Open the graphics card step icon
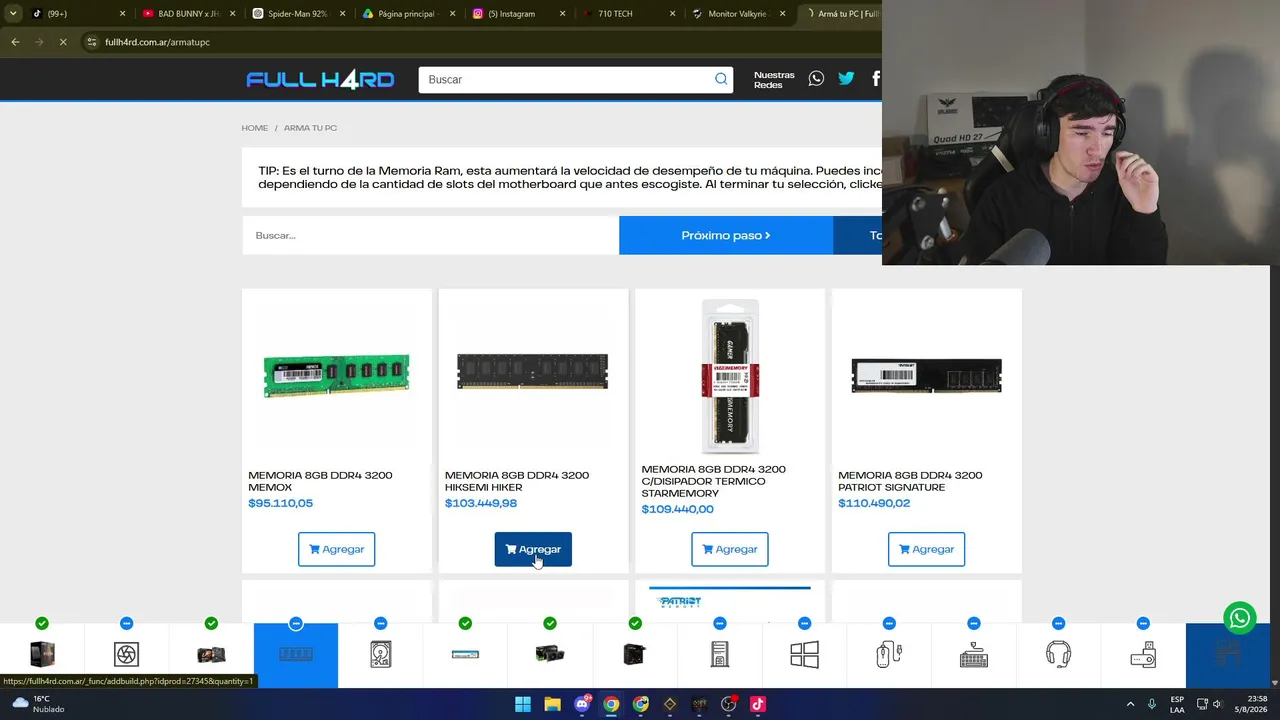Screen dimensions: 1280x720 [x=550, y=655]
